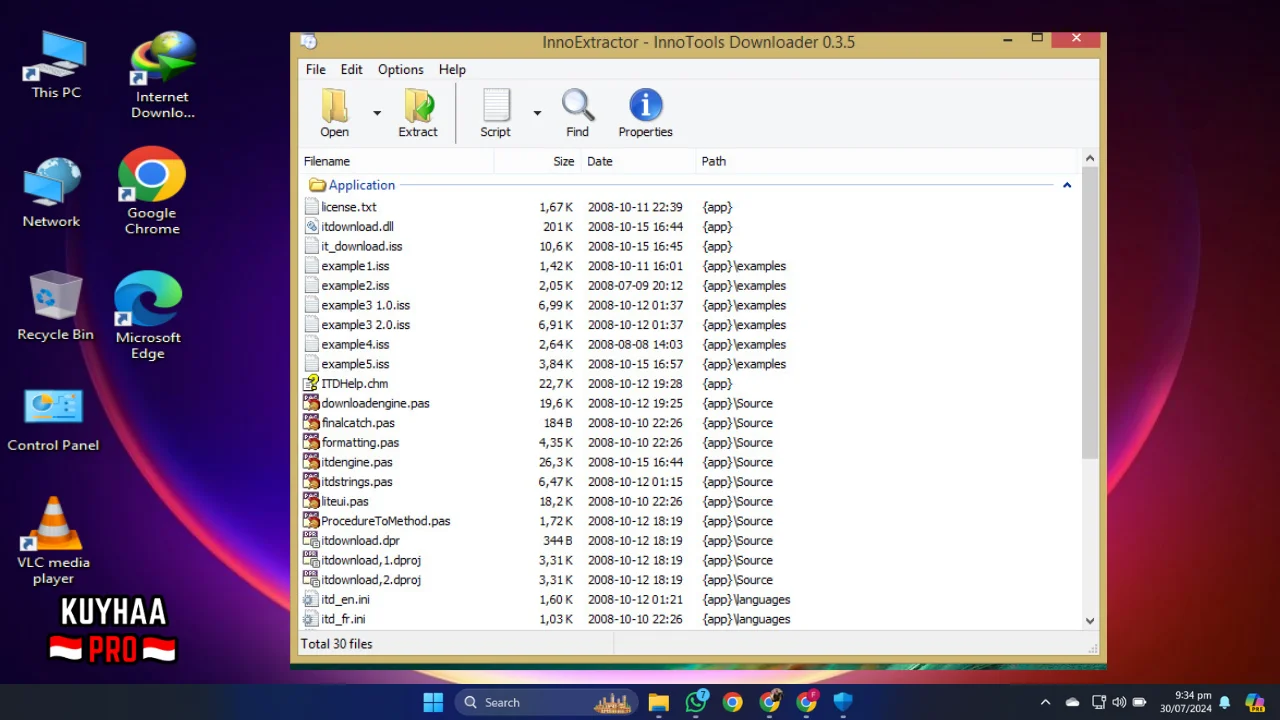Open the Network desktop icon

pyautogui.click(x=52, y=192)
